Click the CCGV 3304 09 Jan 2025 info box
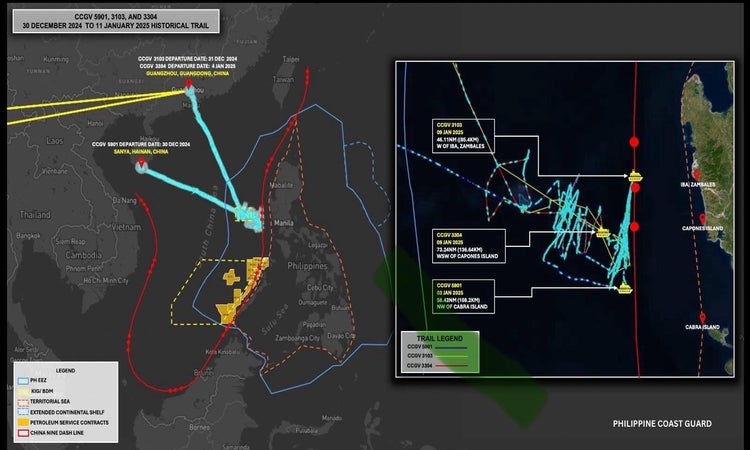750x450 pixels. 469,246
